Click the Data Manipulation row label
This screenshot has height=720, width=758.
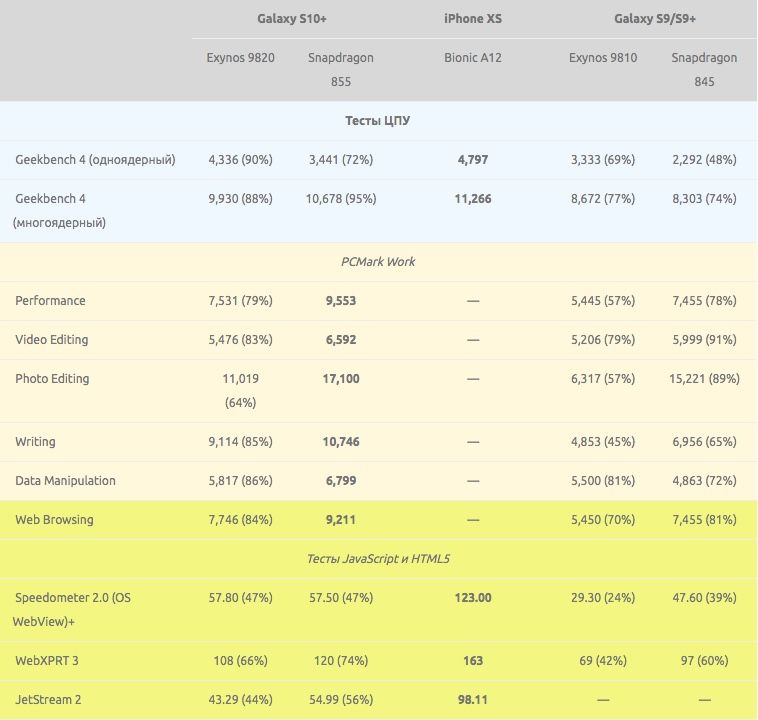(65, 481)
